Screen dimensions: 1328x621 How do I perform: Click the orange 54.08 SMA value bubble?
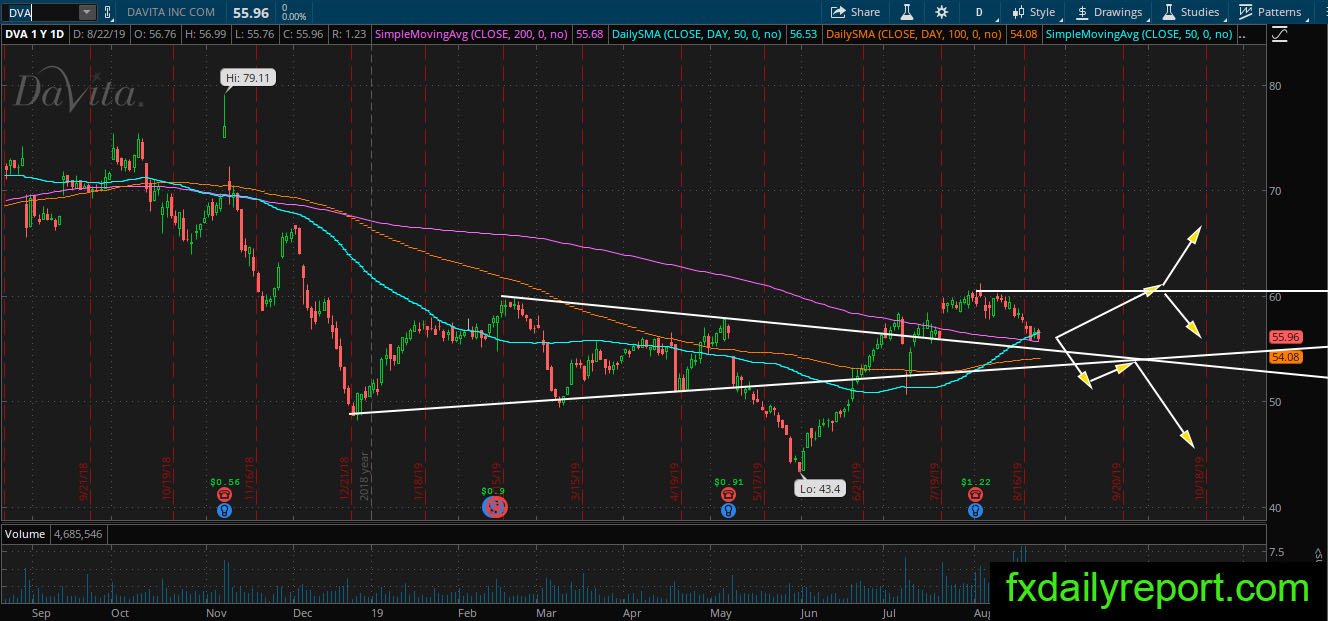[x=1284, y=357]
